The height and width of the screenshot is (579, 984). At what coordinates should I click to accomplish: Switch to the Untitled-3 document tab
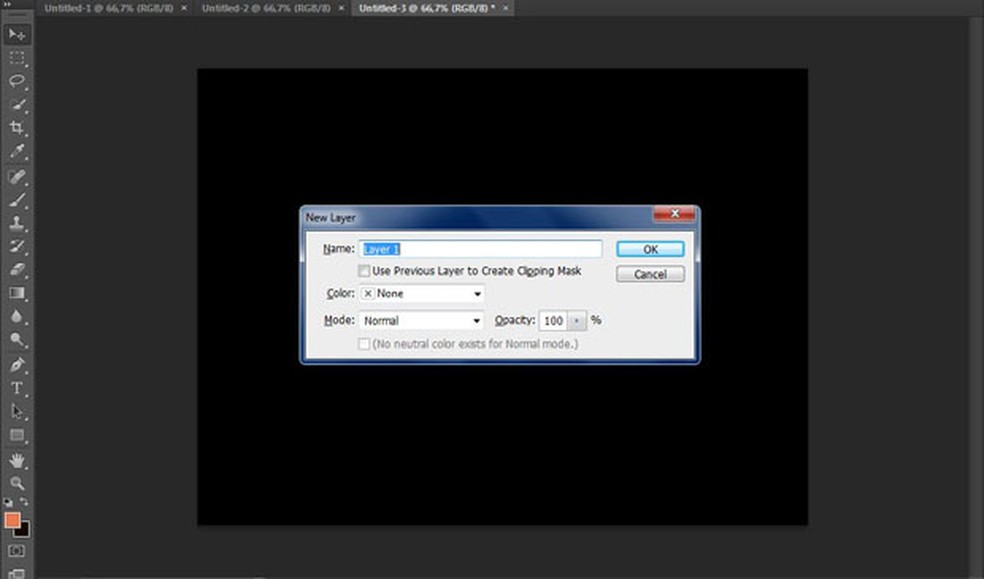coord(427,8)
